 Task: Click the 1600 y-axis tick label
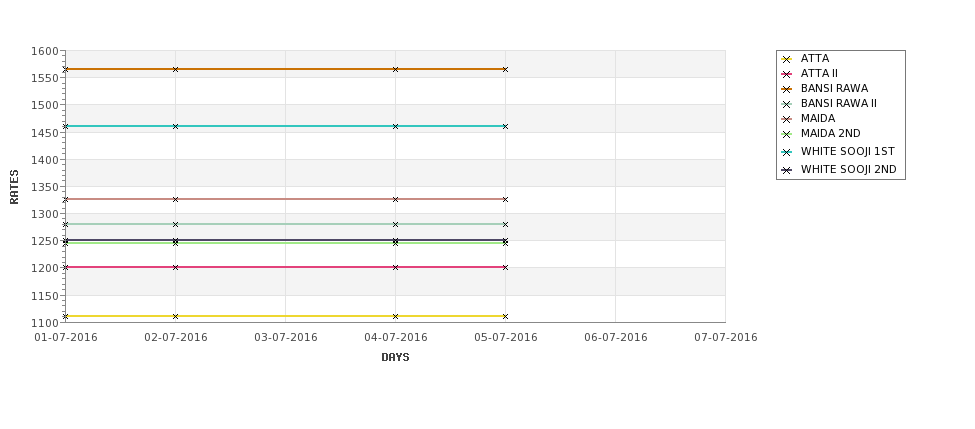pyautogui.click(x=45, y=51)
